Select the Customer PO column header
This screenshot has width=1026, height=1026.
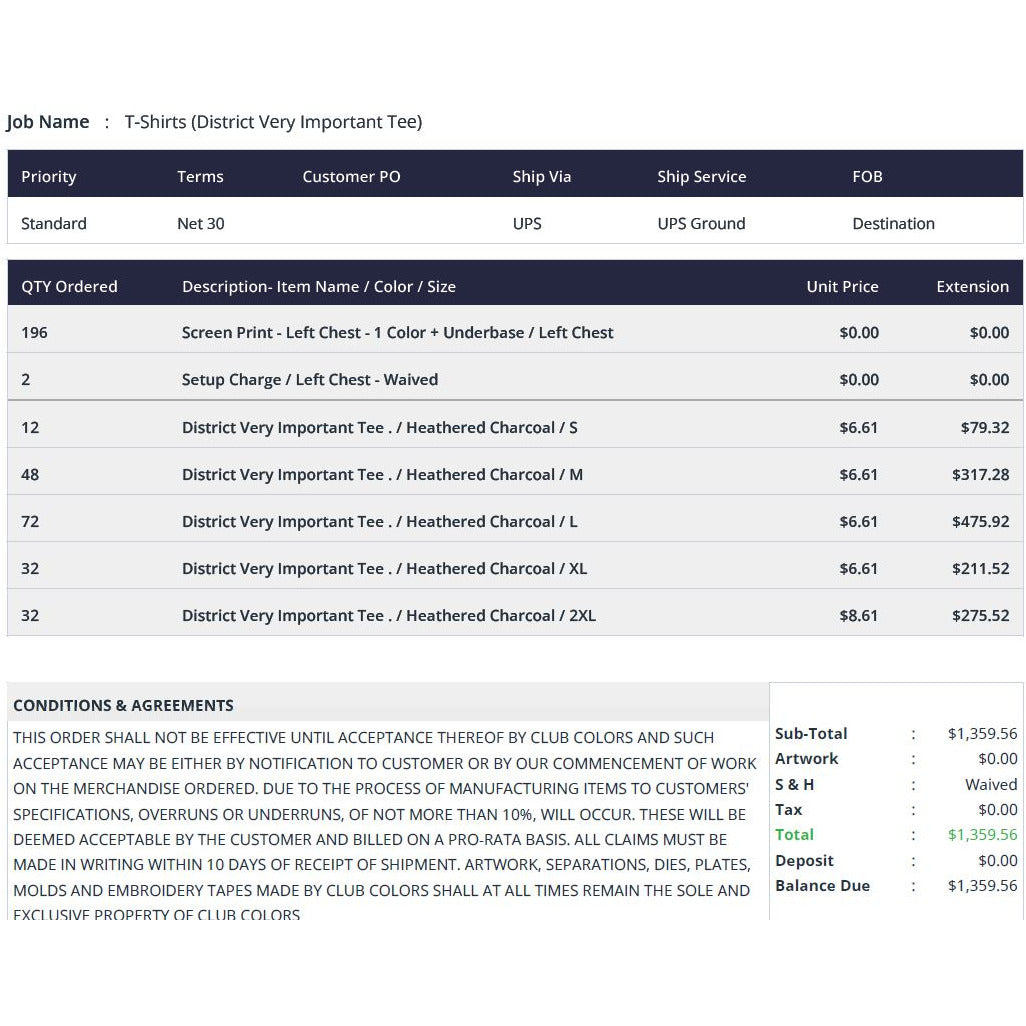(x=351, y=177)
